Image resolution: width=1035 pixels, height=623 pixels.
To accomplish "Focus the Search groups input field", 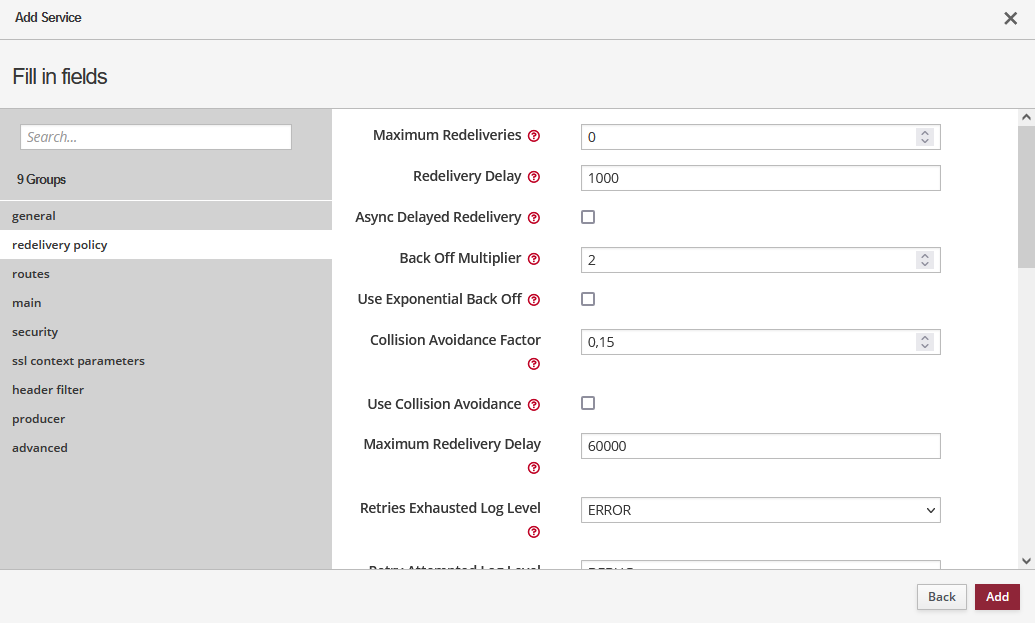I will (156, 137).
